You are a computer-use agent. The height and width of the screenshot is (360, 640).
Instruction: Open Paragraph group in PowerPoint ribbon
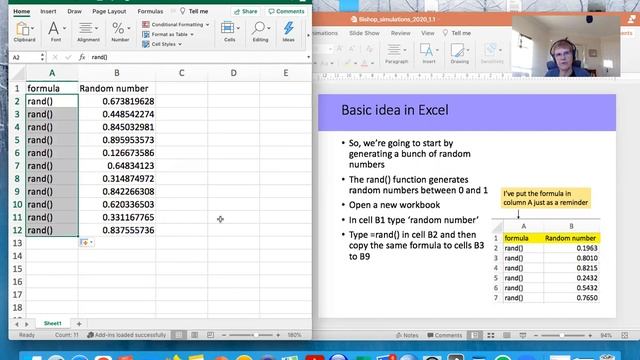(396, 53)
